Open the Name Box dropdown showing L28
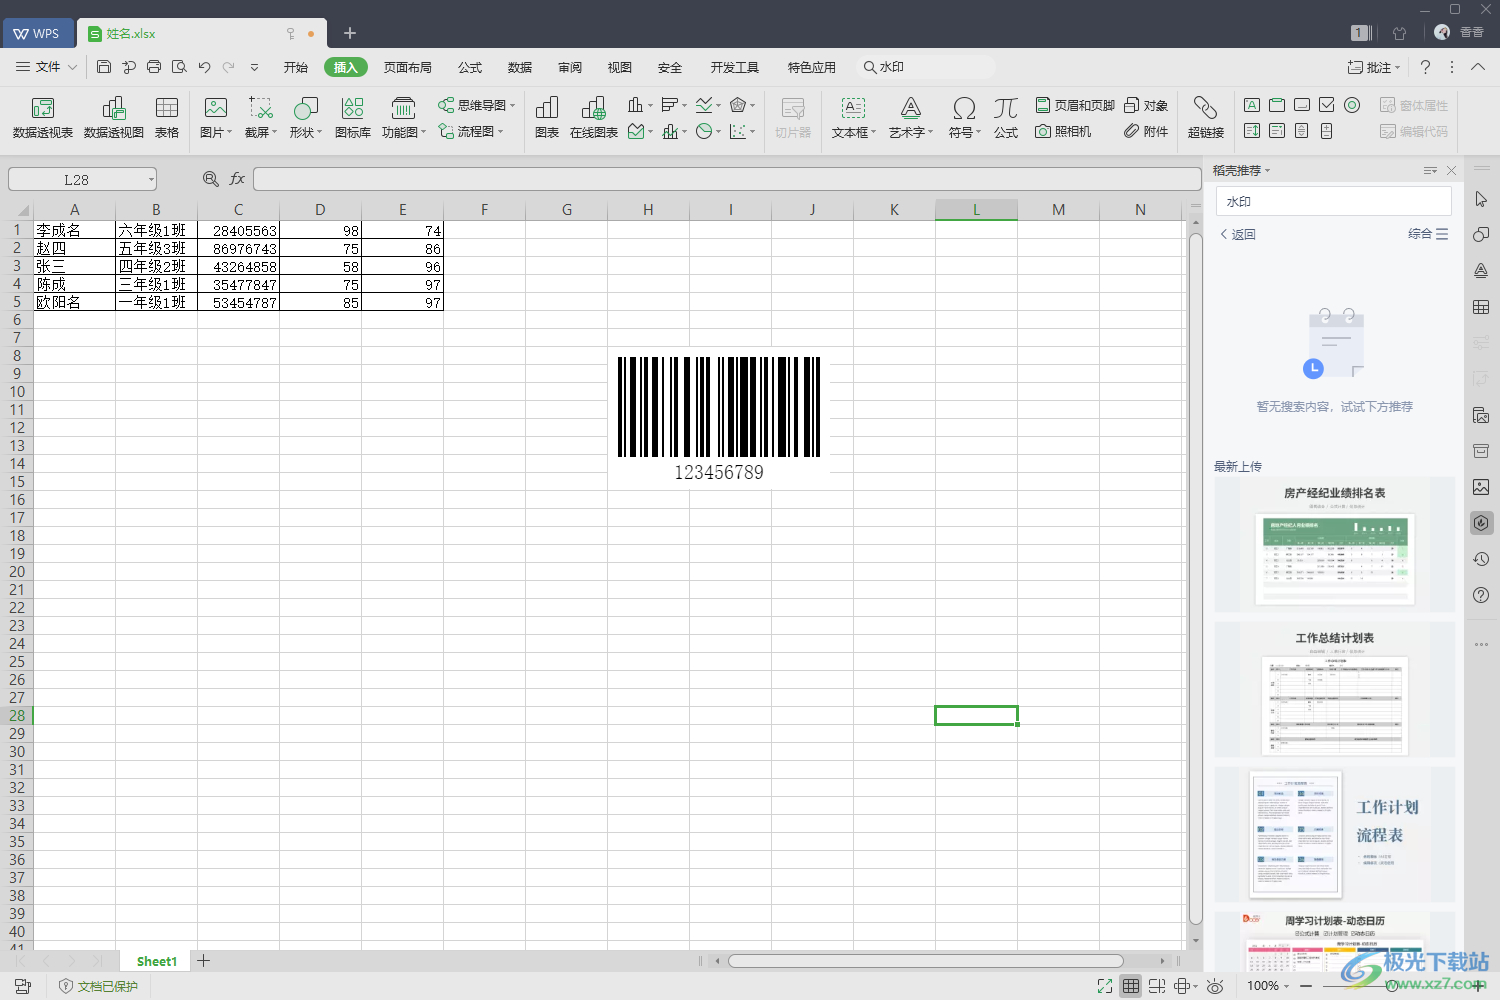The image size is (1500, 1000). click(151, 180)
